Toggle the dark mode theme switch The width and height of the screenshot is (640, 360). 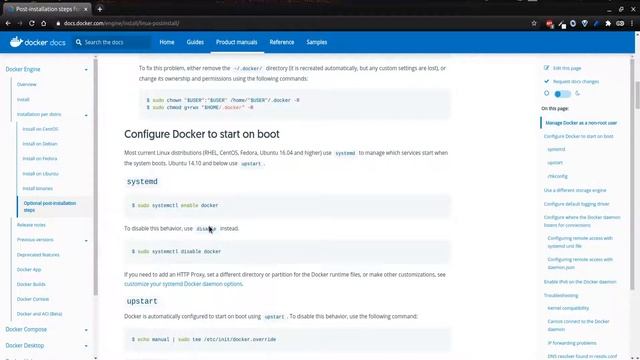(x=562, y=94)
